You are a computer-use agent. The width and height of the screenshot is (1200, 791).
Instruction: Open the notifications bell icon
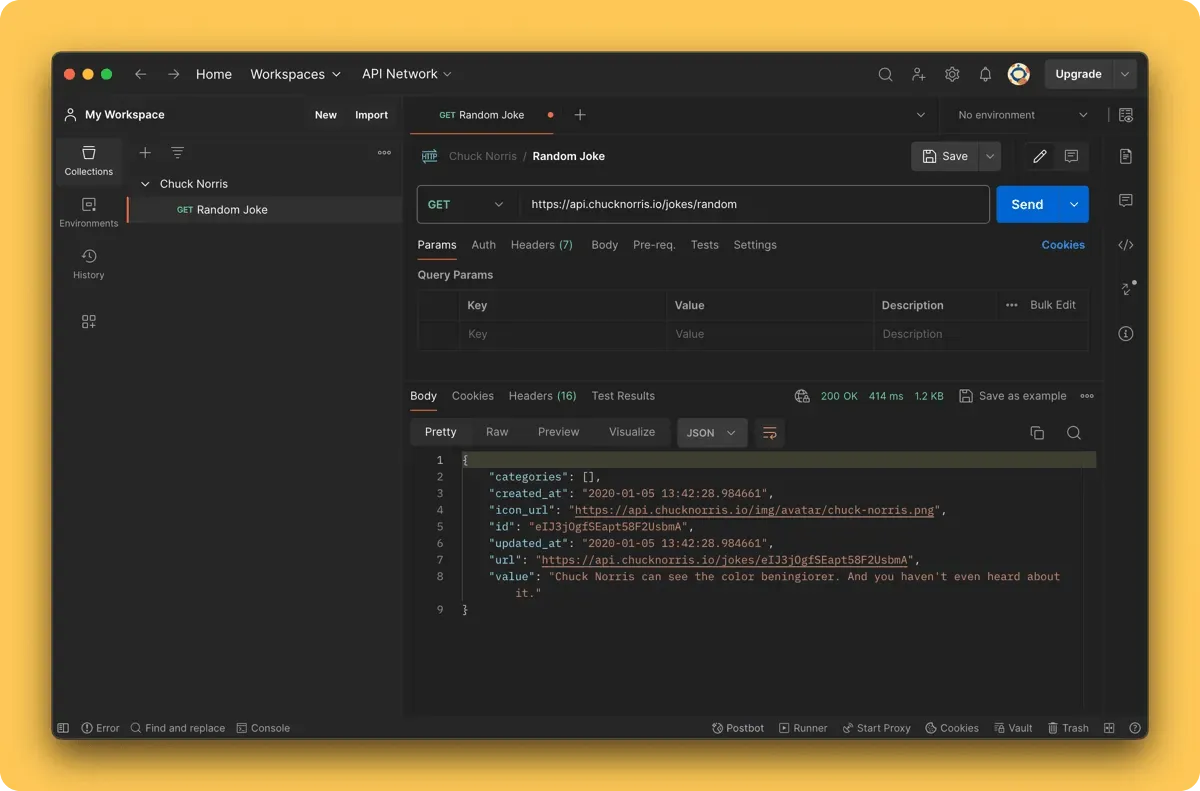click(985, 74)
